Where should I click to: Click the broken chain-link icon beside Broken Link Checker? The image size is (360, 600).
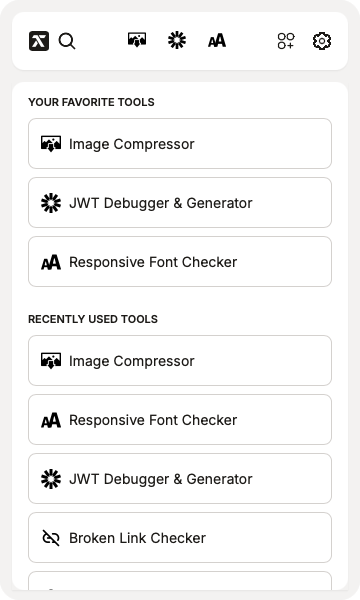[x=51, y=538]
